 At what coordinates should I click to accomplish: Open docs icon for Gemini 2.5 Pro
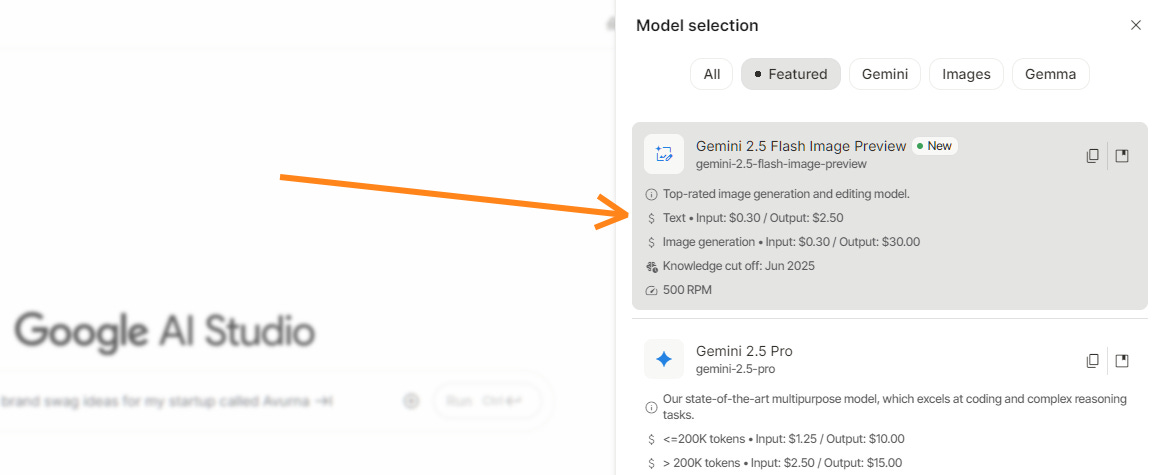(1122, 360)
